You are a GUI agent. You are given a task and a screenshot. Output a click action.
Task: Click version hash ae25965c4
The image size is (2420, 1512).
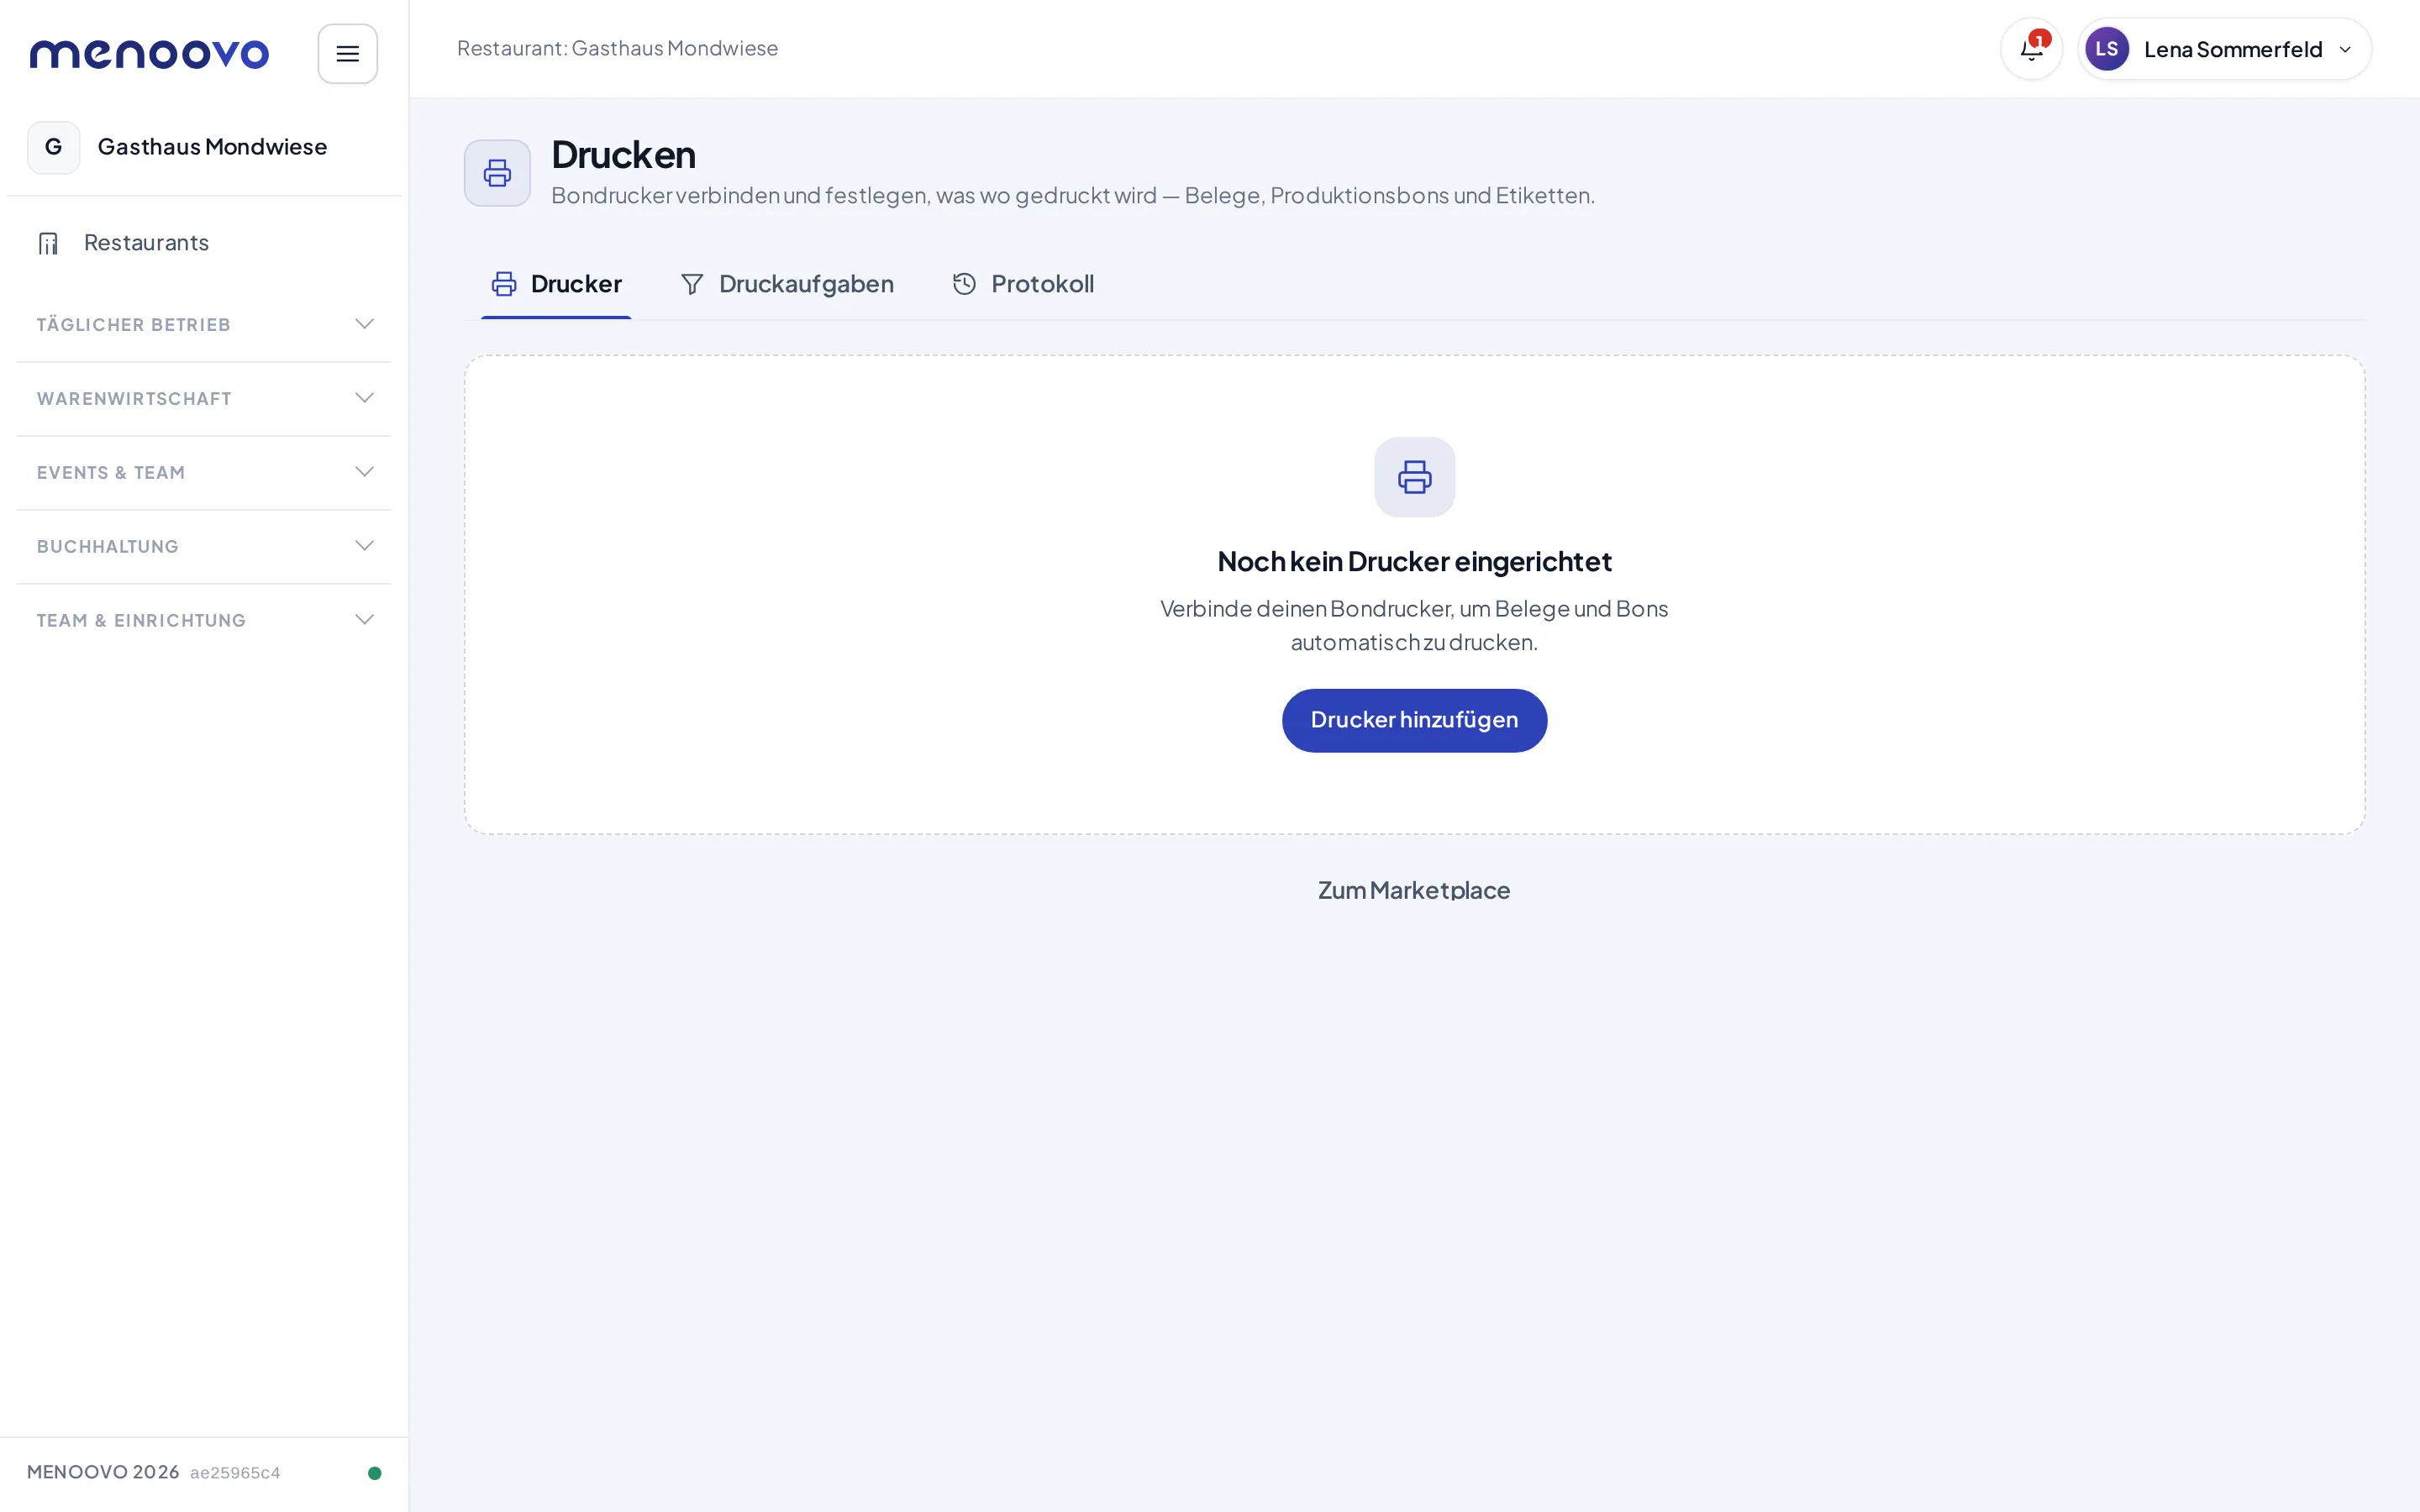pos(235,1473)
